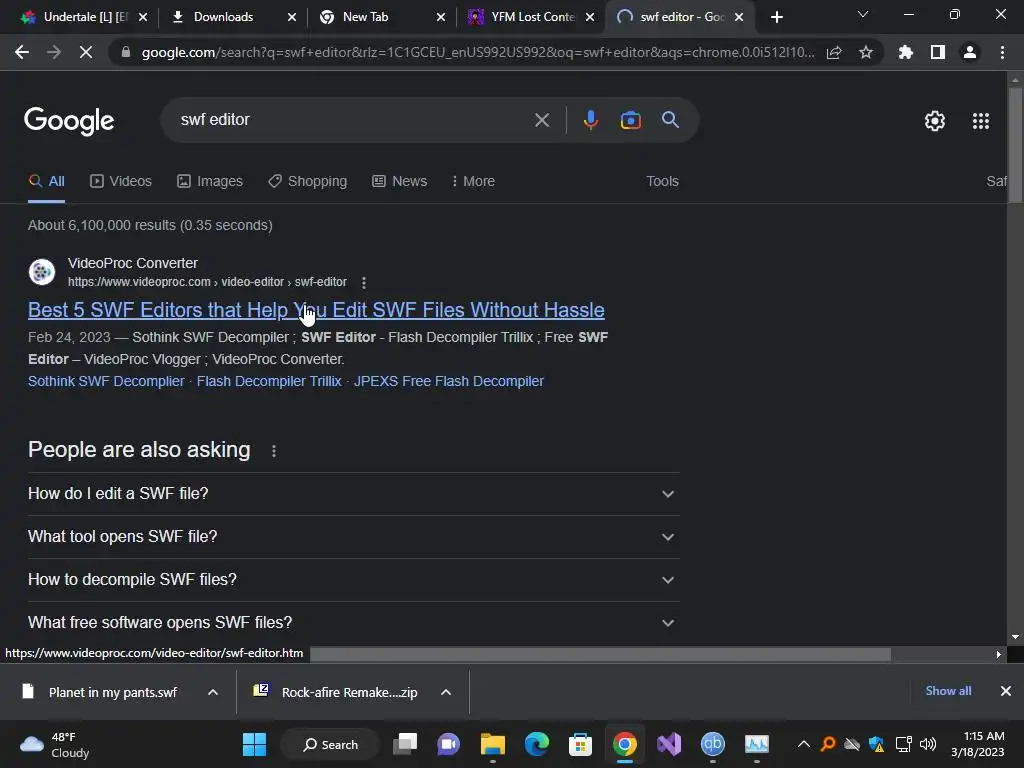The width and height of the screenshot is (1024, 768).
Task: Select the Videos search filter
Action: point(121,182)
